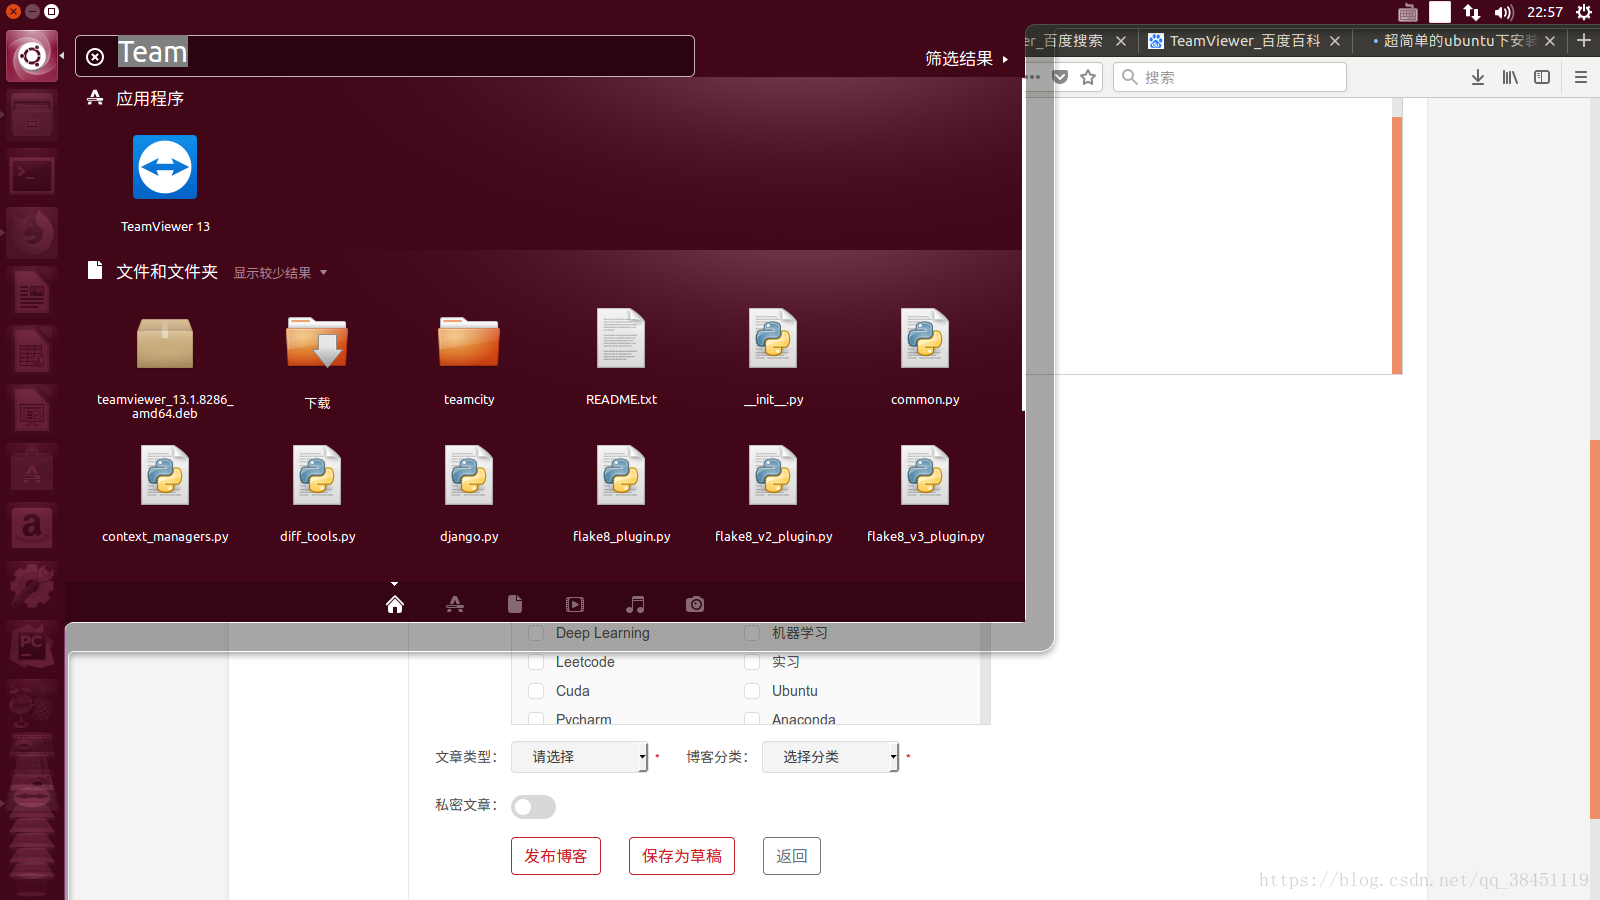Open sound volume indicator
Viewport: 1600px width, 900px height.
[x=1504, y=12]
